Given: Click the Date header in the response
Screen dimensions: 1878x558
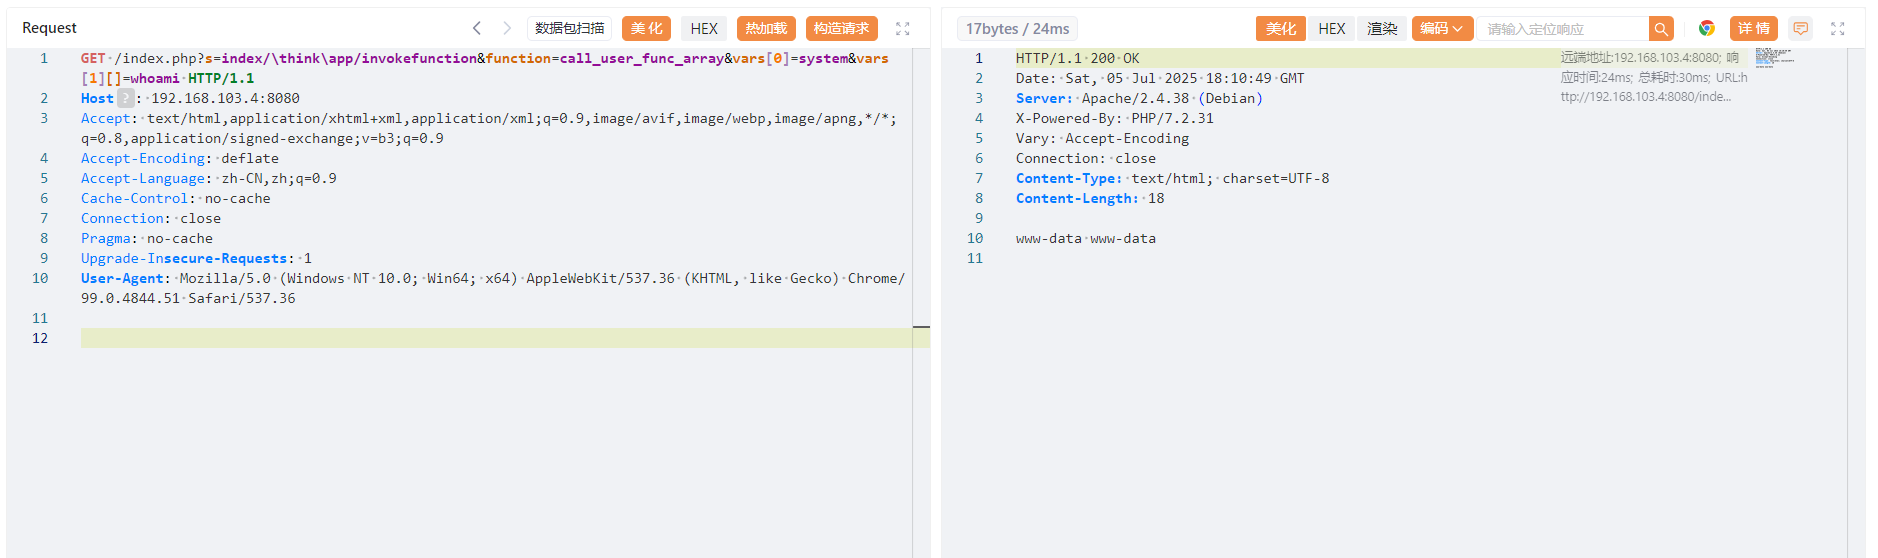Looking at the screenshot, I should 1160,78.
